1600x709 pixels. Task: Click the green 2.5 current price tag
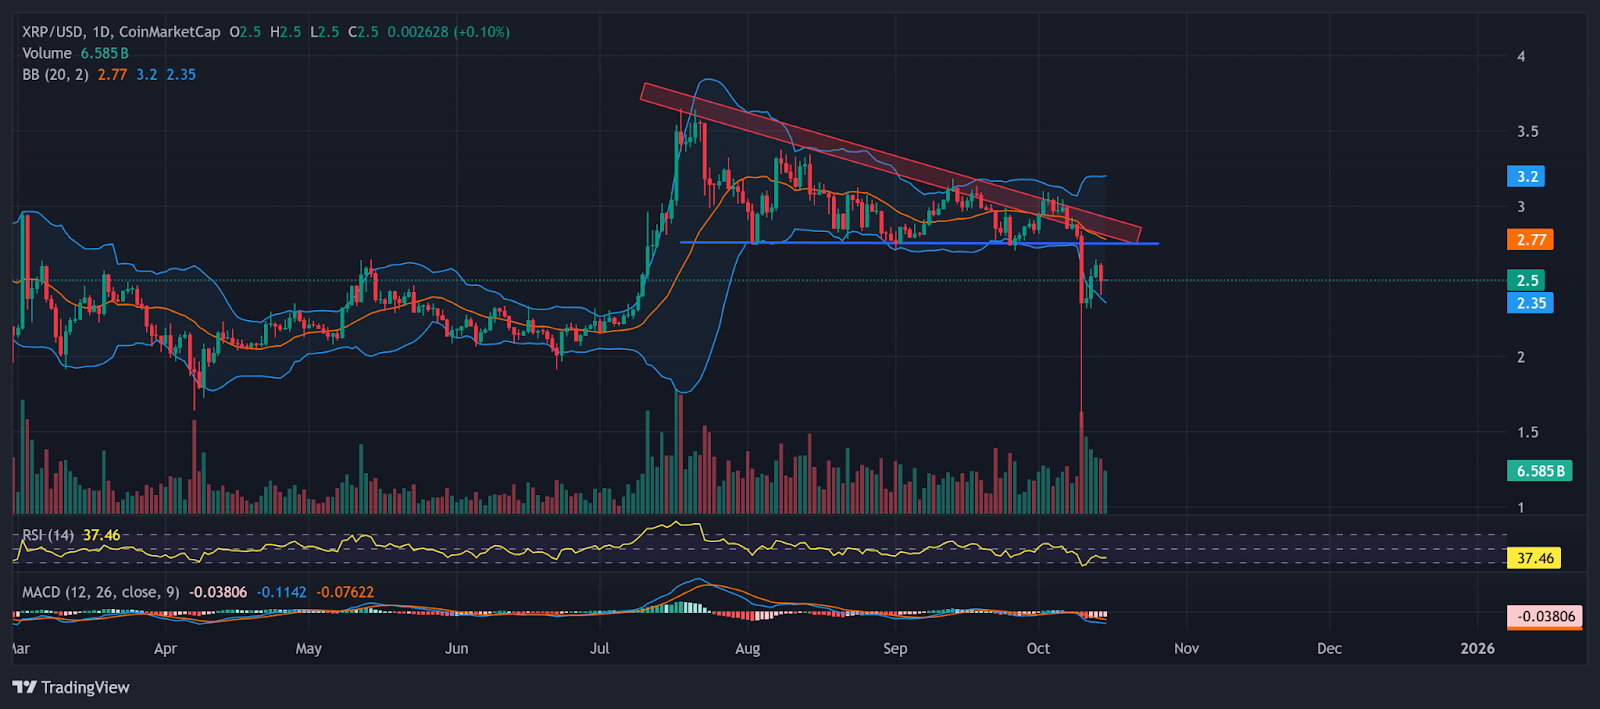point(1526,281)
